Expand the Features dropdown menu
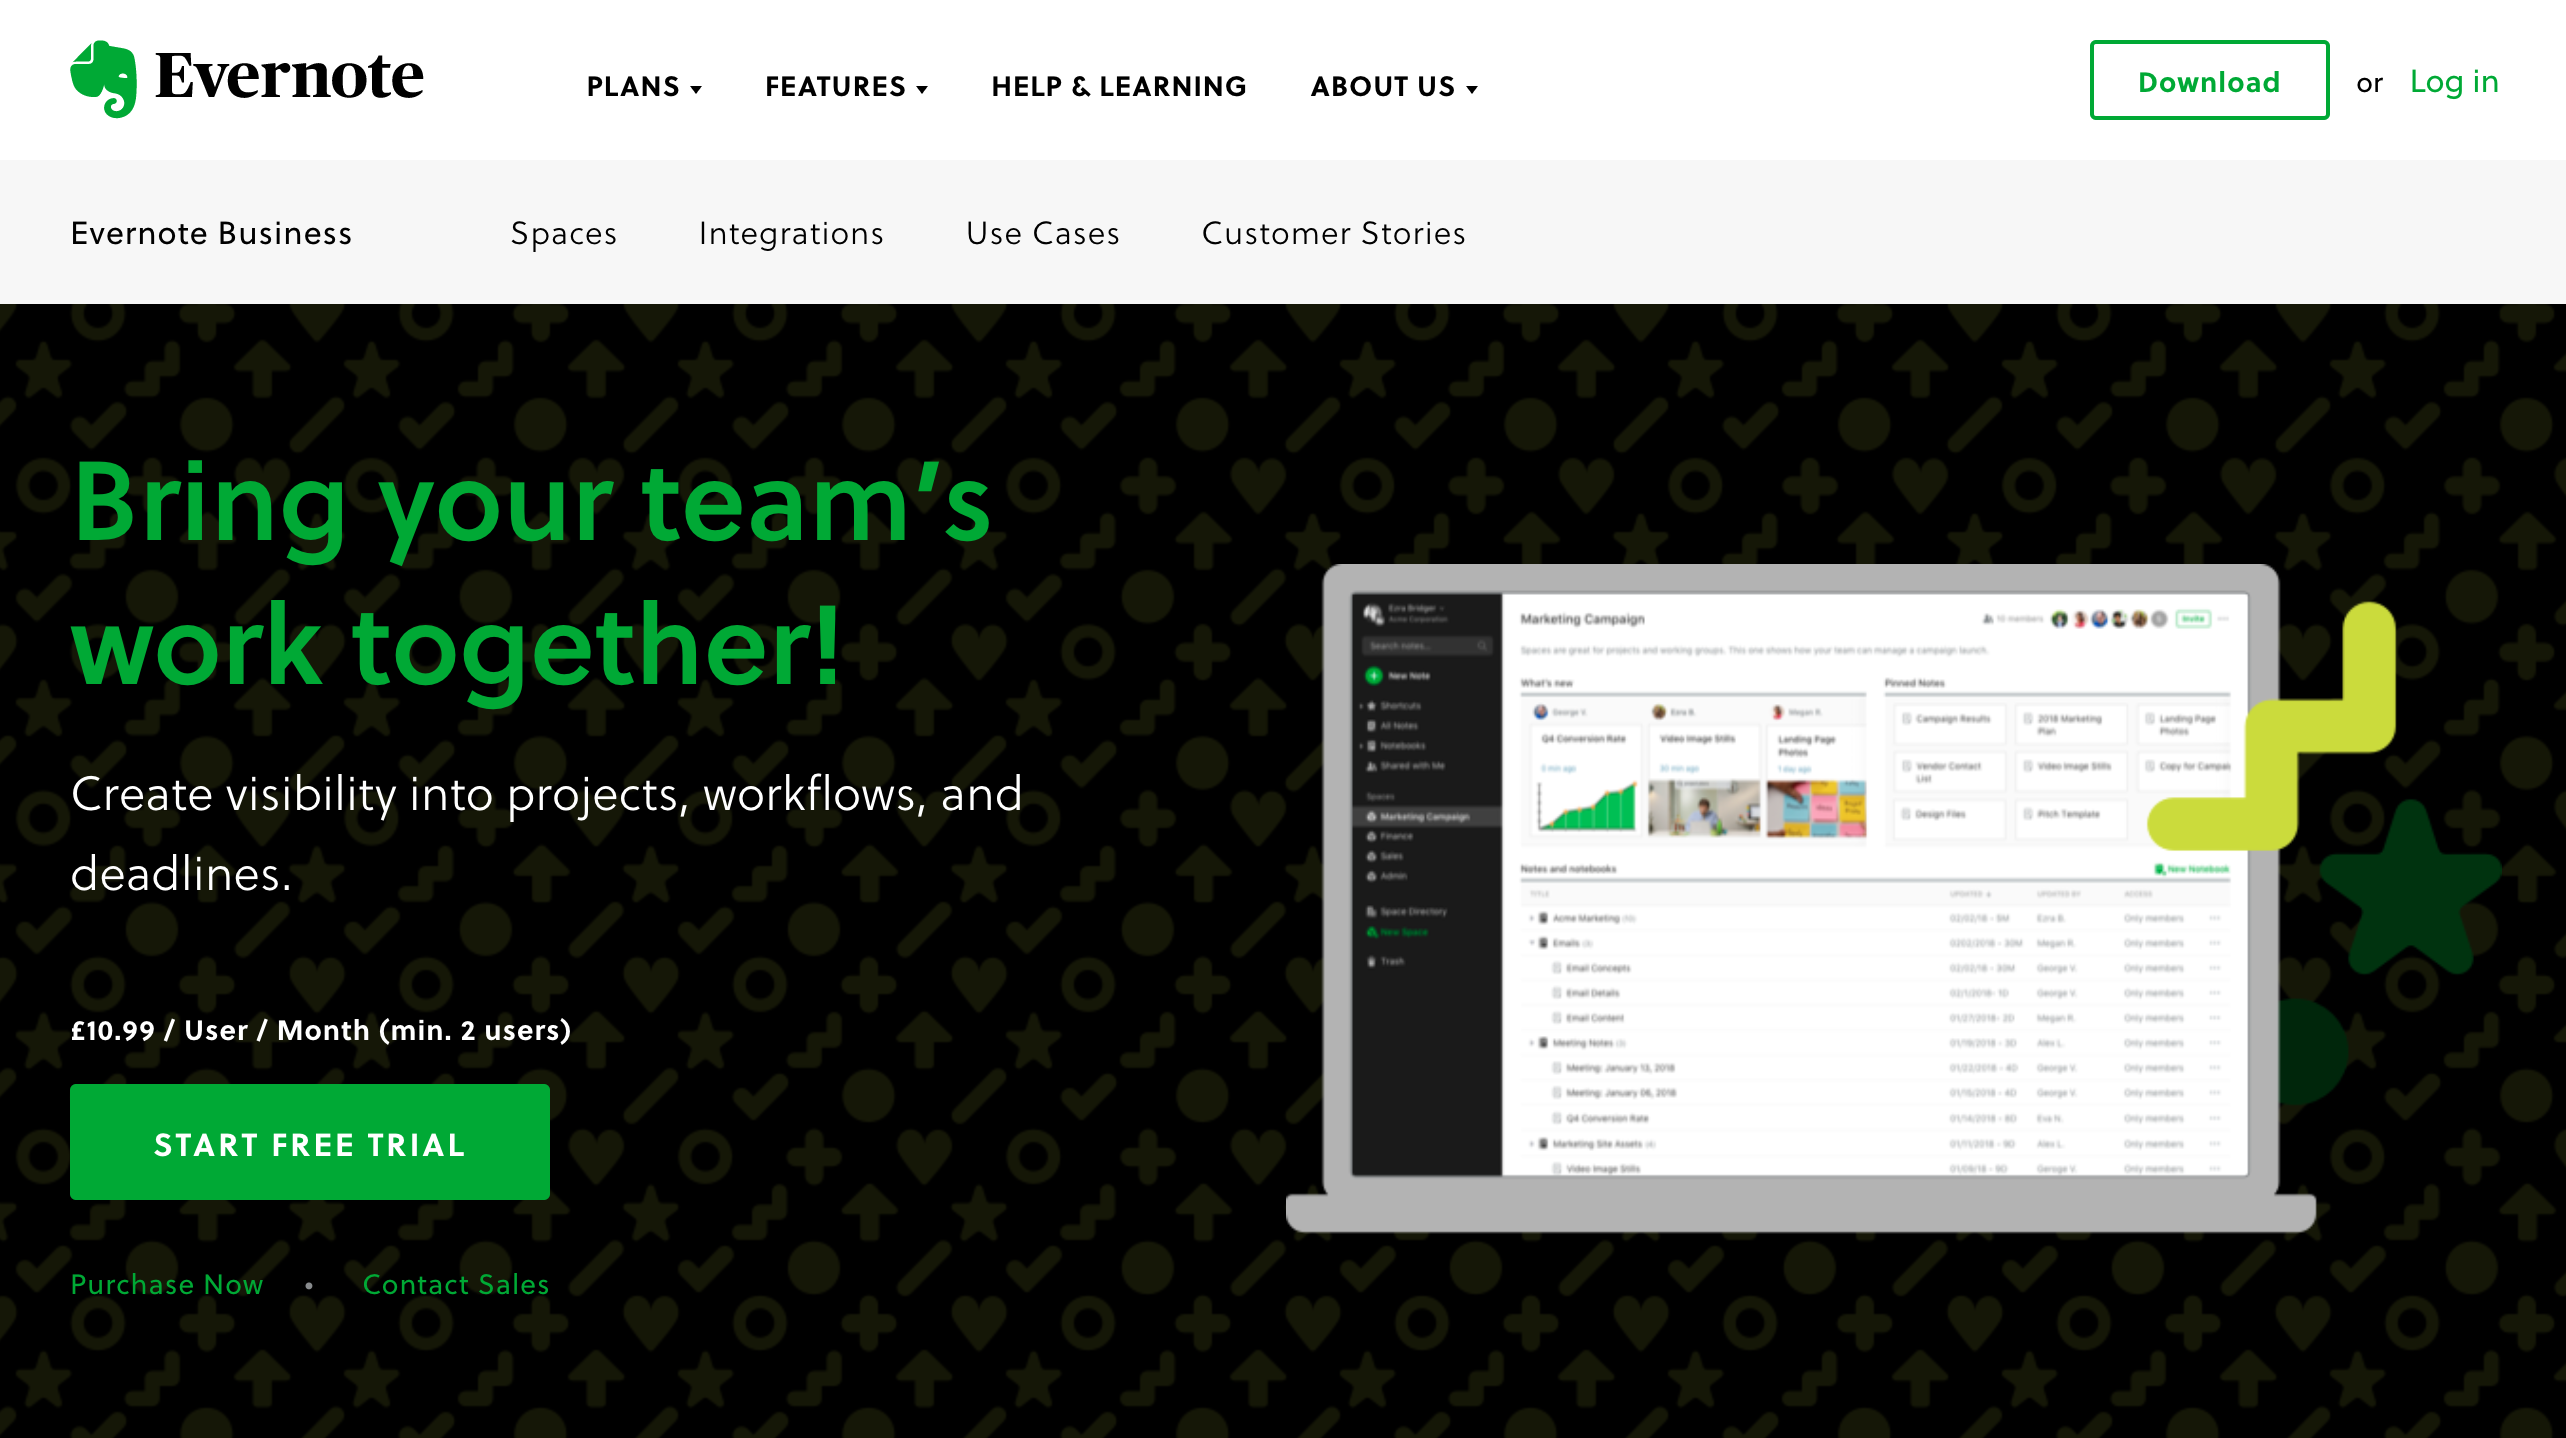The height and width of the screenshot is (1438, 2566). (x=846, y=87)
